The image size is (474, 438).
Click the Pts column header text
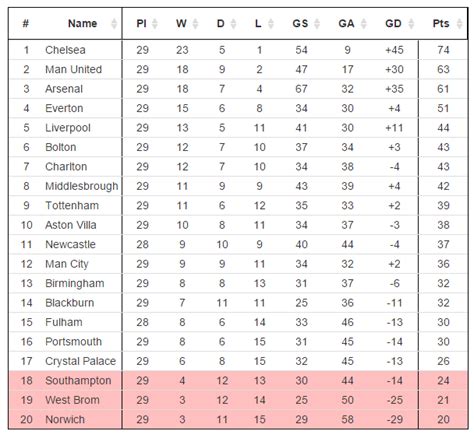click(441, 24)
